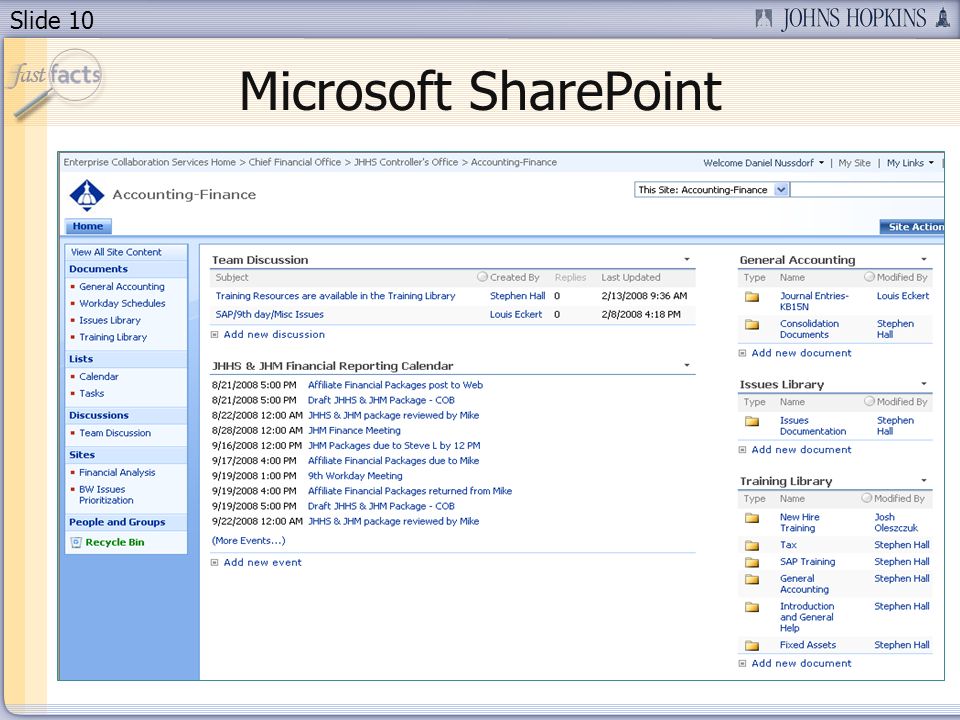Click View All Site Content

(116, 252)
